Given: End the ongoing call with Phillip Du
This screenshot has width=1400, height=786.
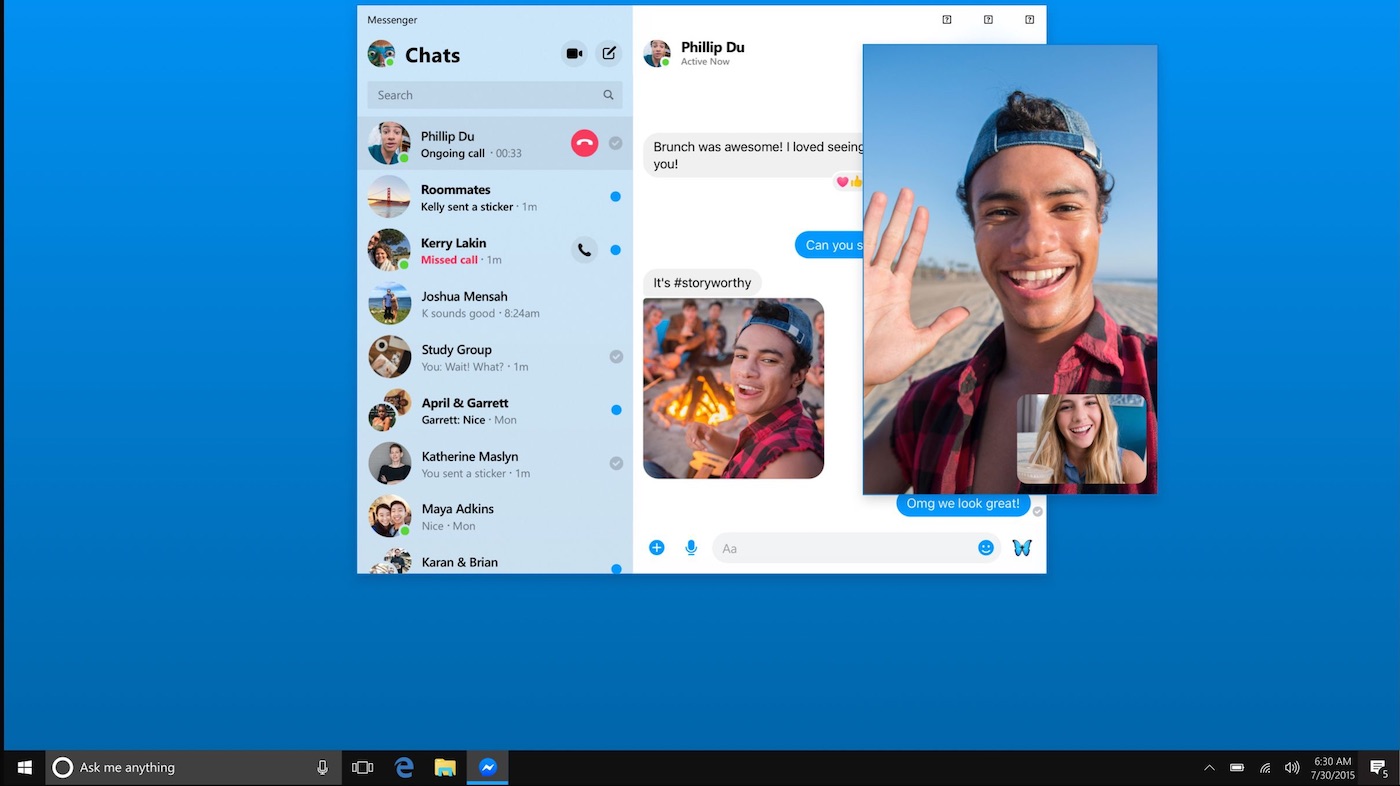Looking at the screenshot, I should 584,143.
